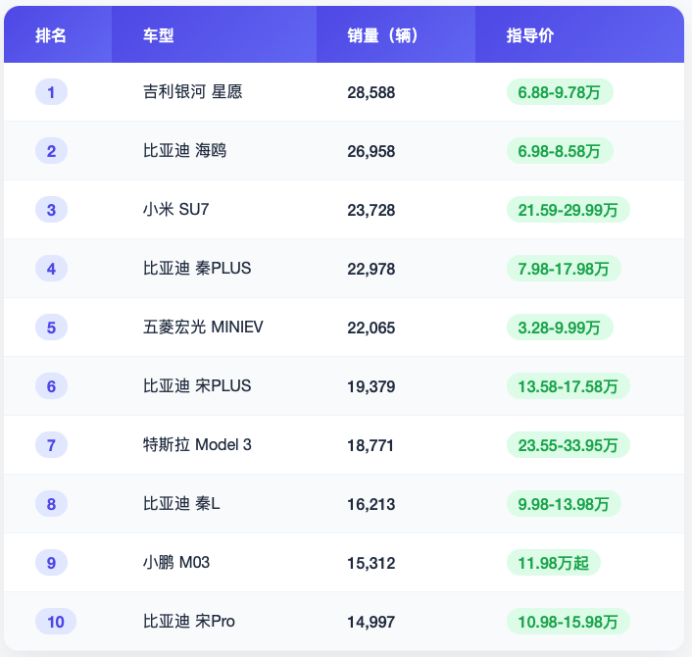Click sales figure 16,213

(371, 504)
